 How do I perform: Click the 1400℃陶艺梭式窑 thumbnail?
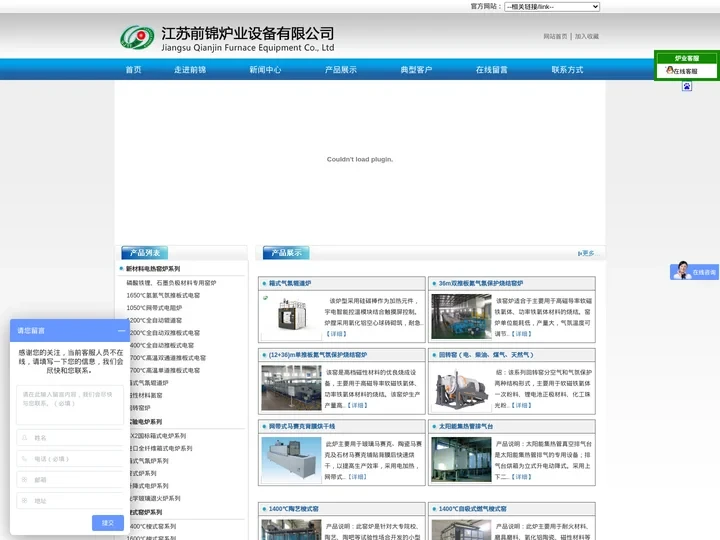pos(291,530)
